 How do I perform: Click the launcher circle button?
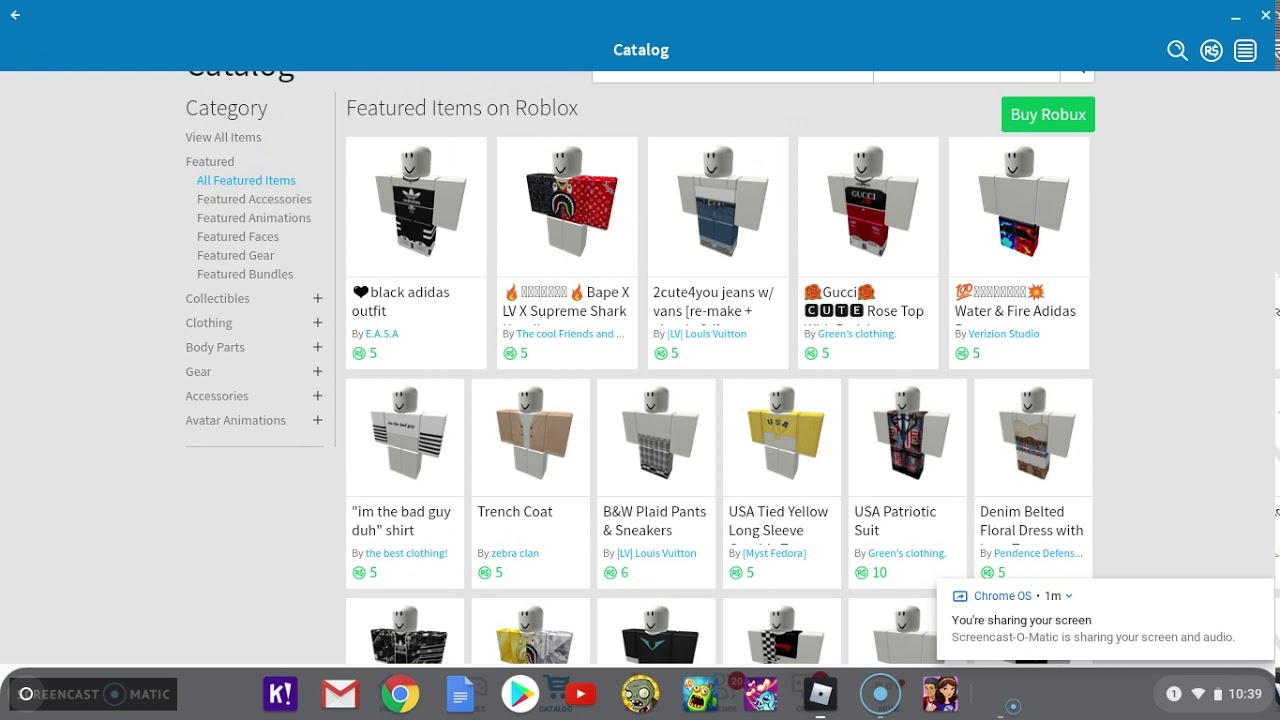coord(26,694)
